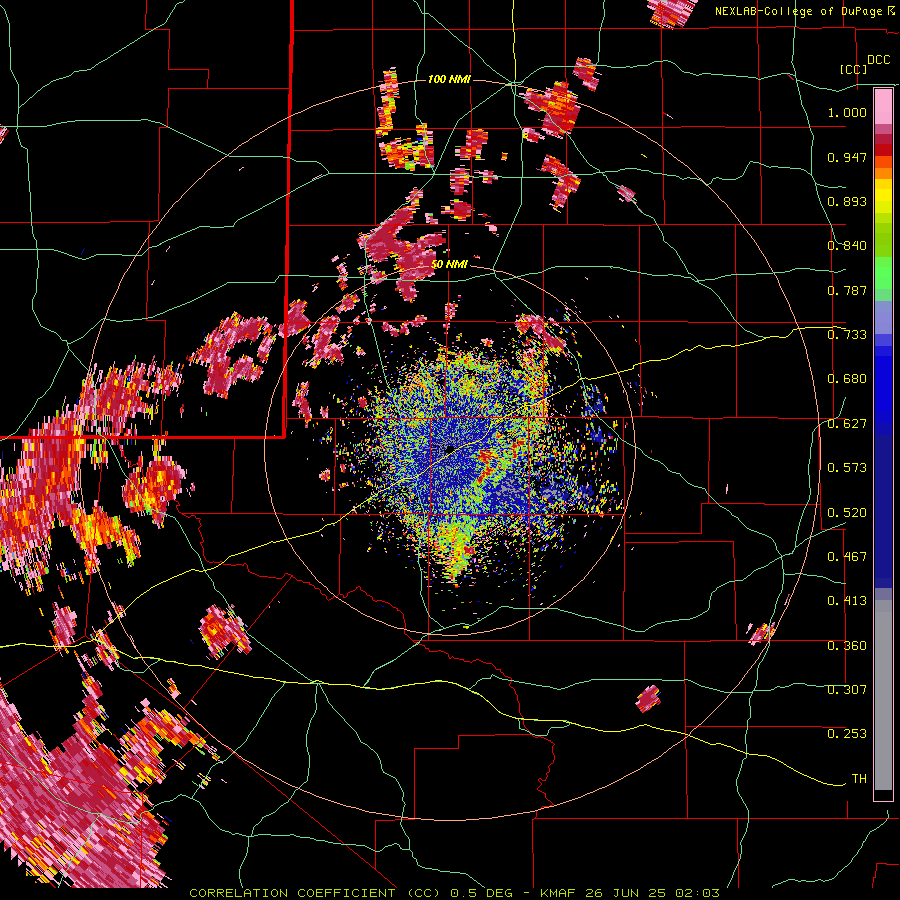
Task: Select the 0.787 scale value
Action: pyautogui.click(x=847, y=290)
